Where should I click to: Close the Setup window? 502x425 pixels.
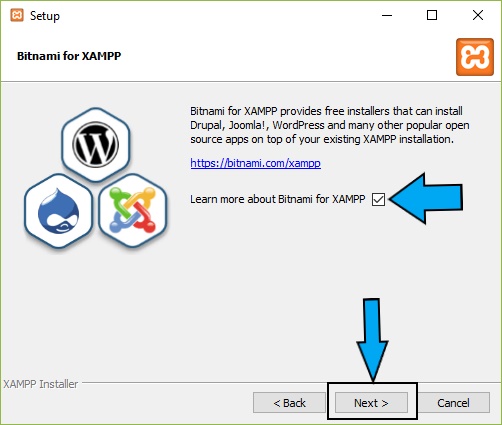478,15
